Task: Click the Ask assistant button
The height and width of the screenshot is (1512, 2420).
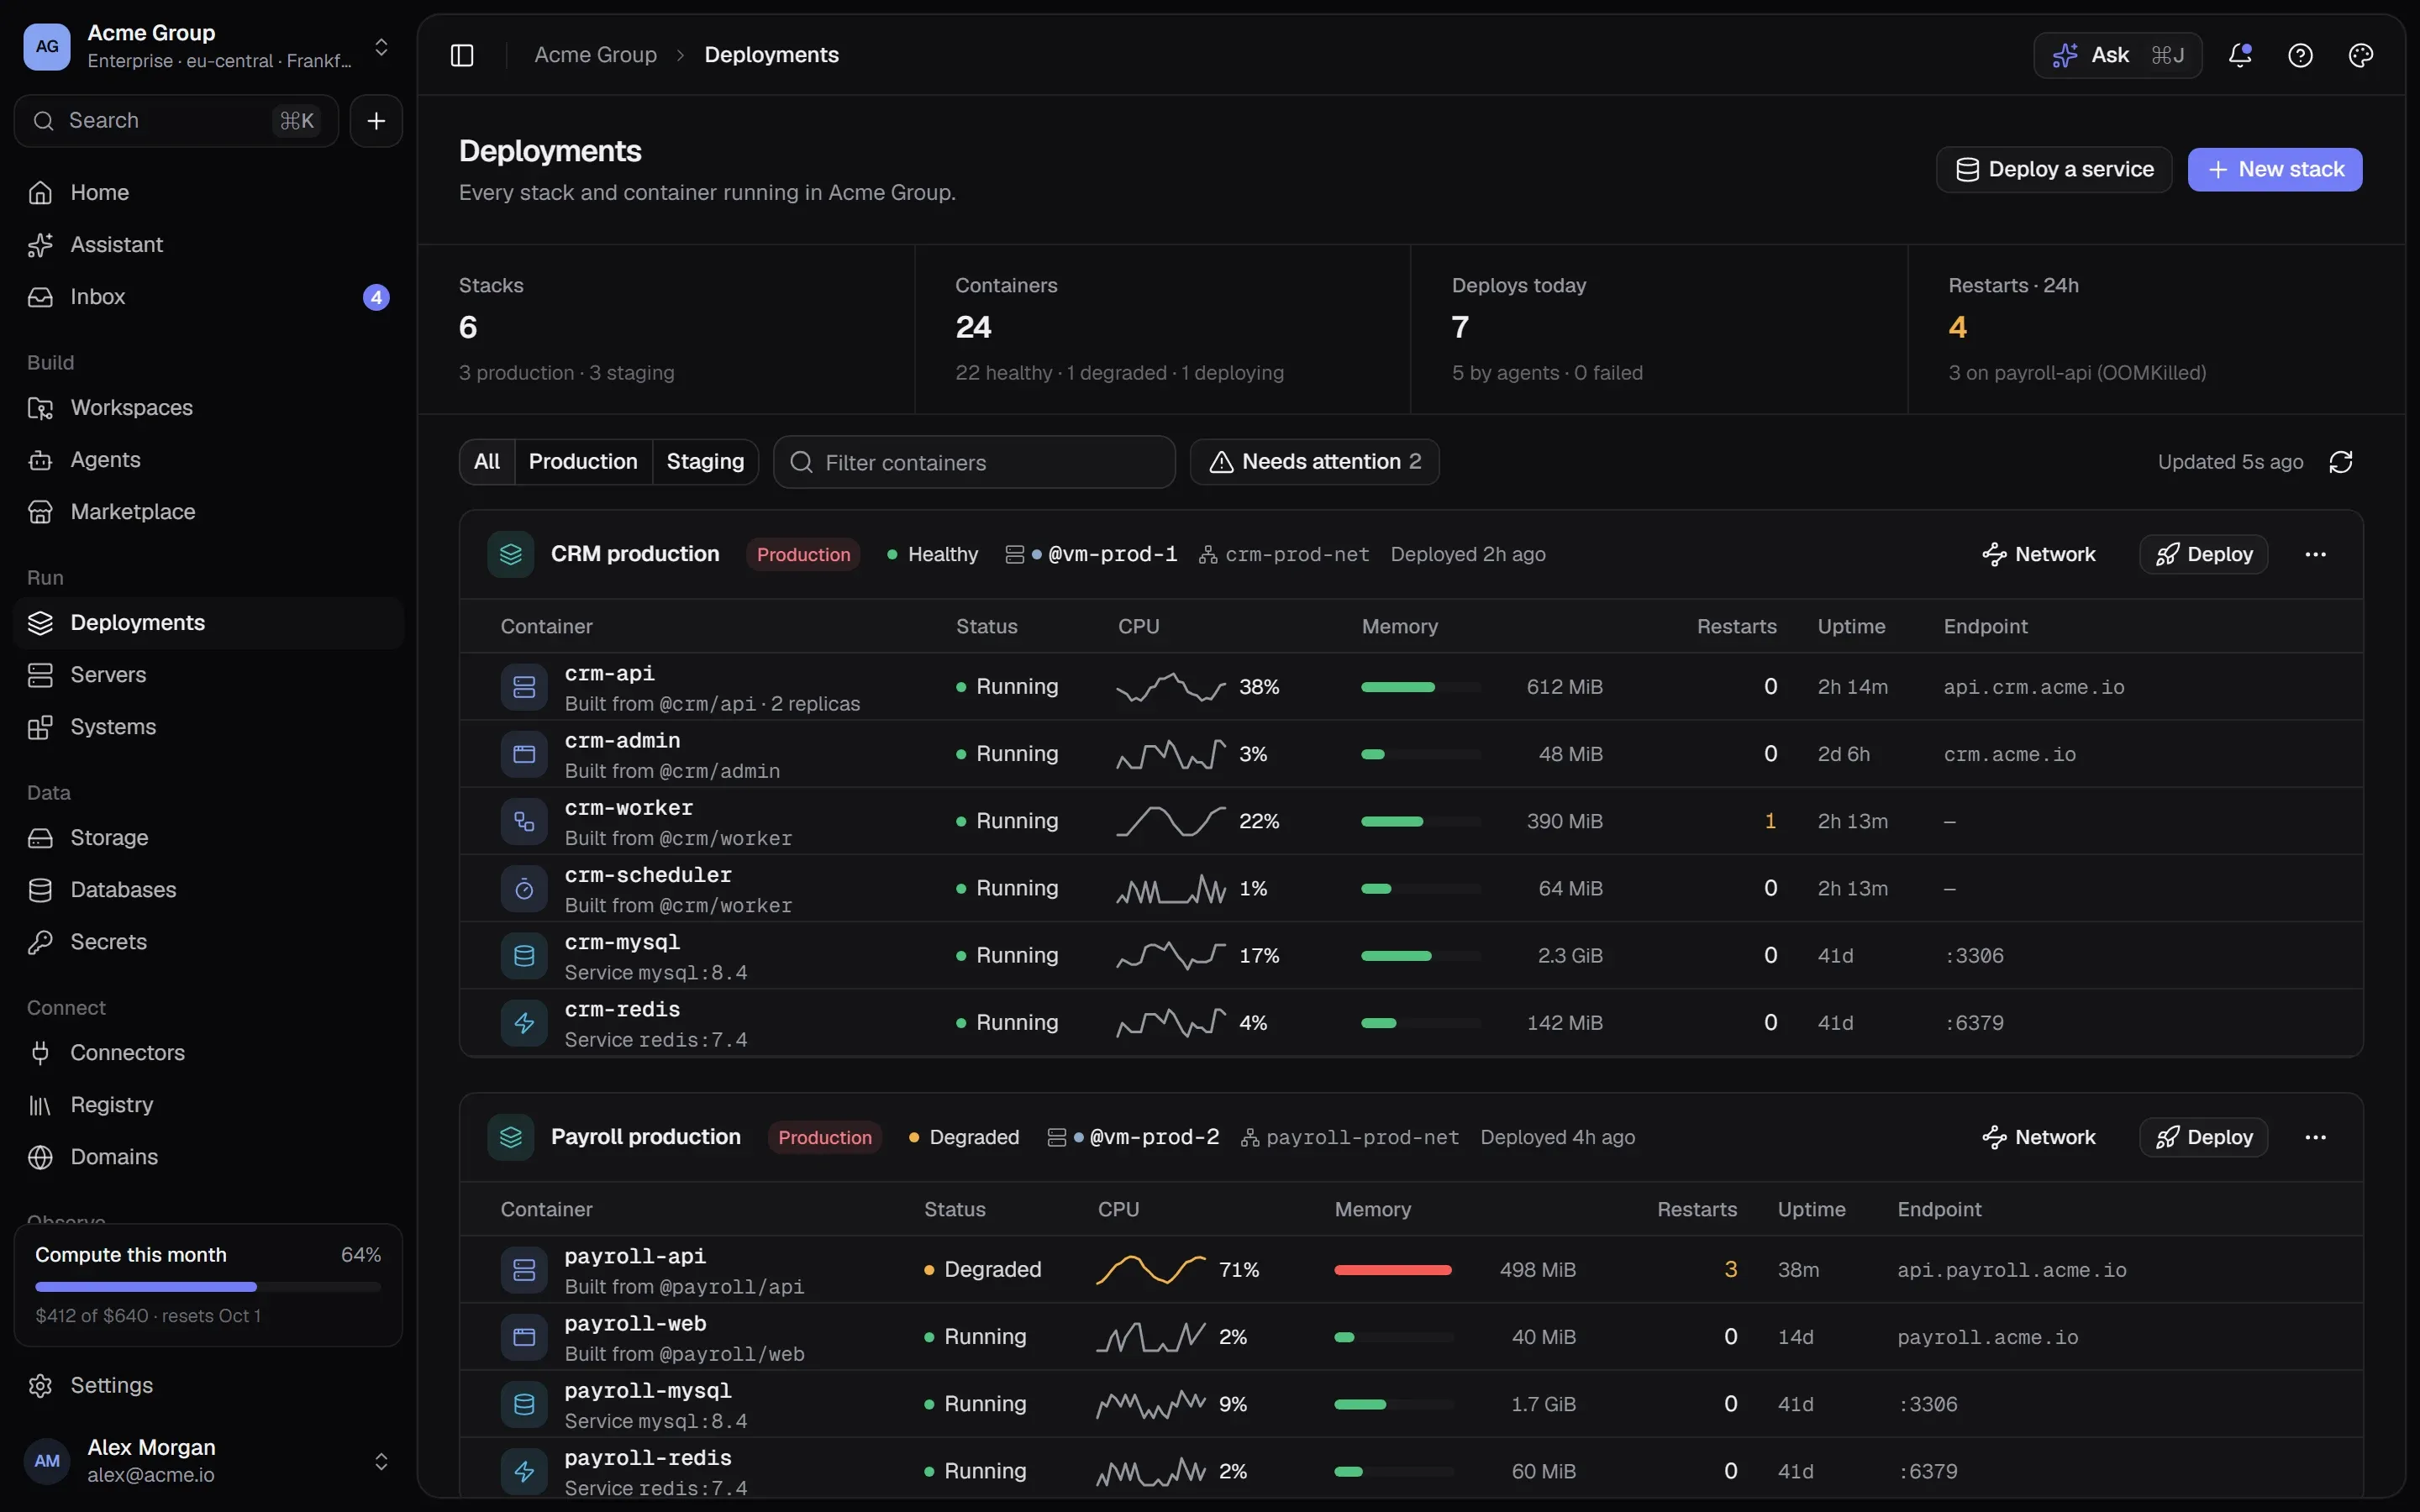Action: [2118, 55]
